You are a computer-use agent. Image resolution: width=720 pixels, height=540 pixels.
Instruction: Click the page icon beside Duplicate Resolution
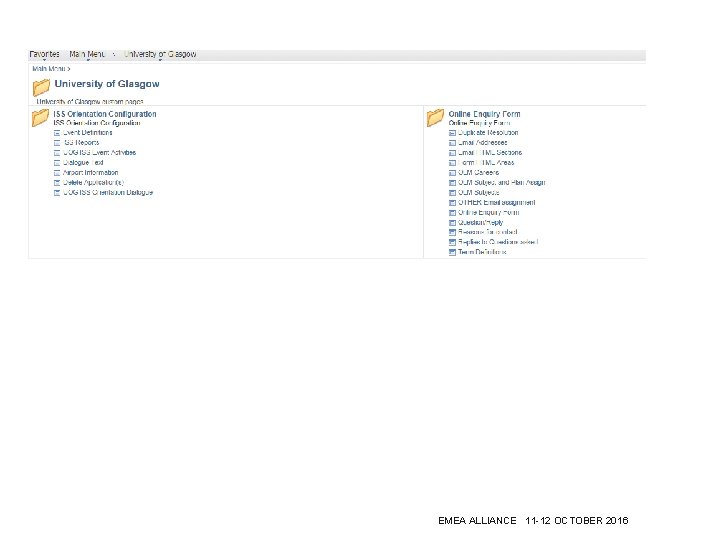coord(452,133)
